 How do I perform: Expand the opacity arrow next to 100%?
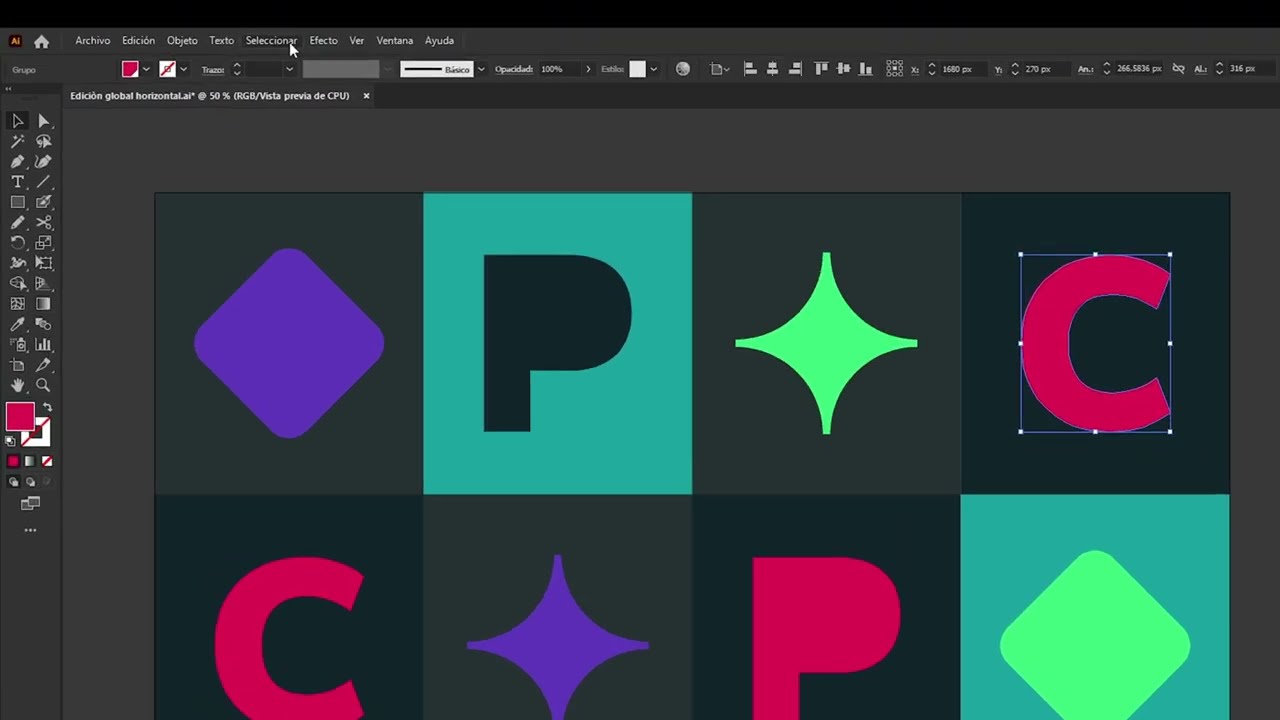click(x=588, y=69)
